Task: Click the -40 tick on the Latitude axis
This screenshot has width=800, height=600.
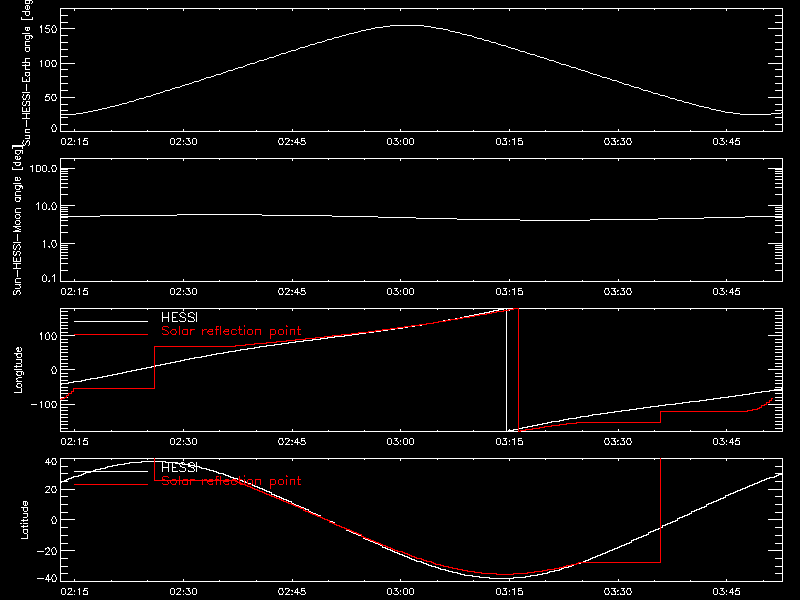Action: point(46,578)
